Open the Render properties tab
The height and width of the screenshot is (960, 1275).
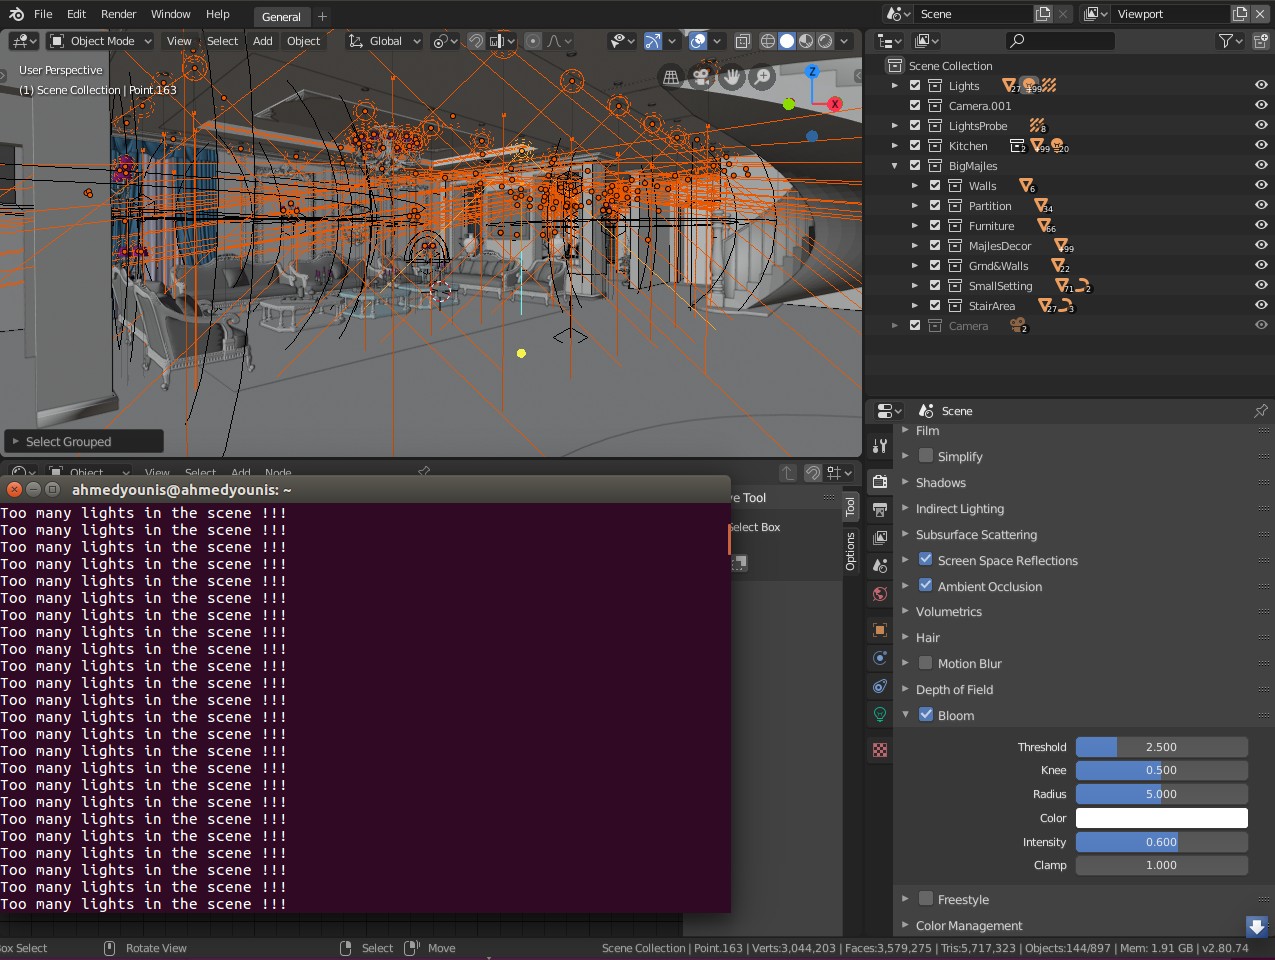click(x=880, y=481)
